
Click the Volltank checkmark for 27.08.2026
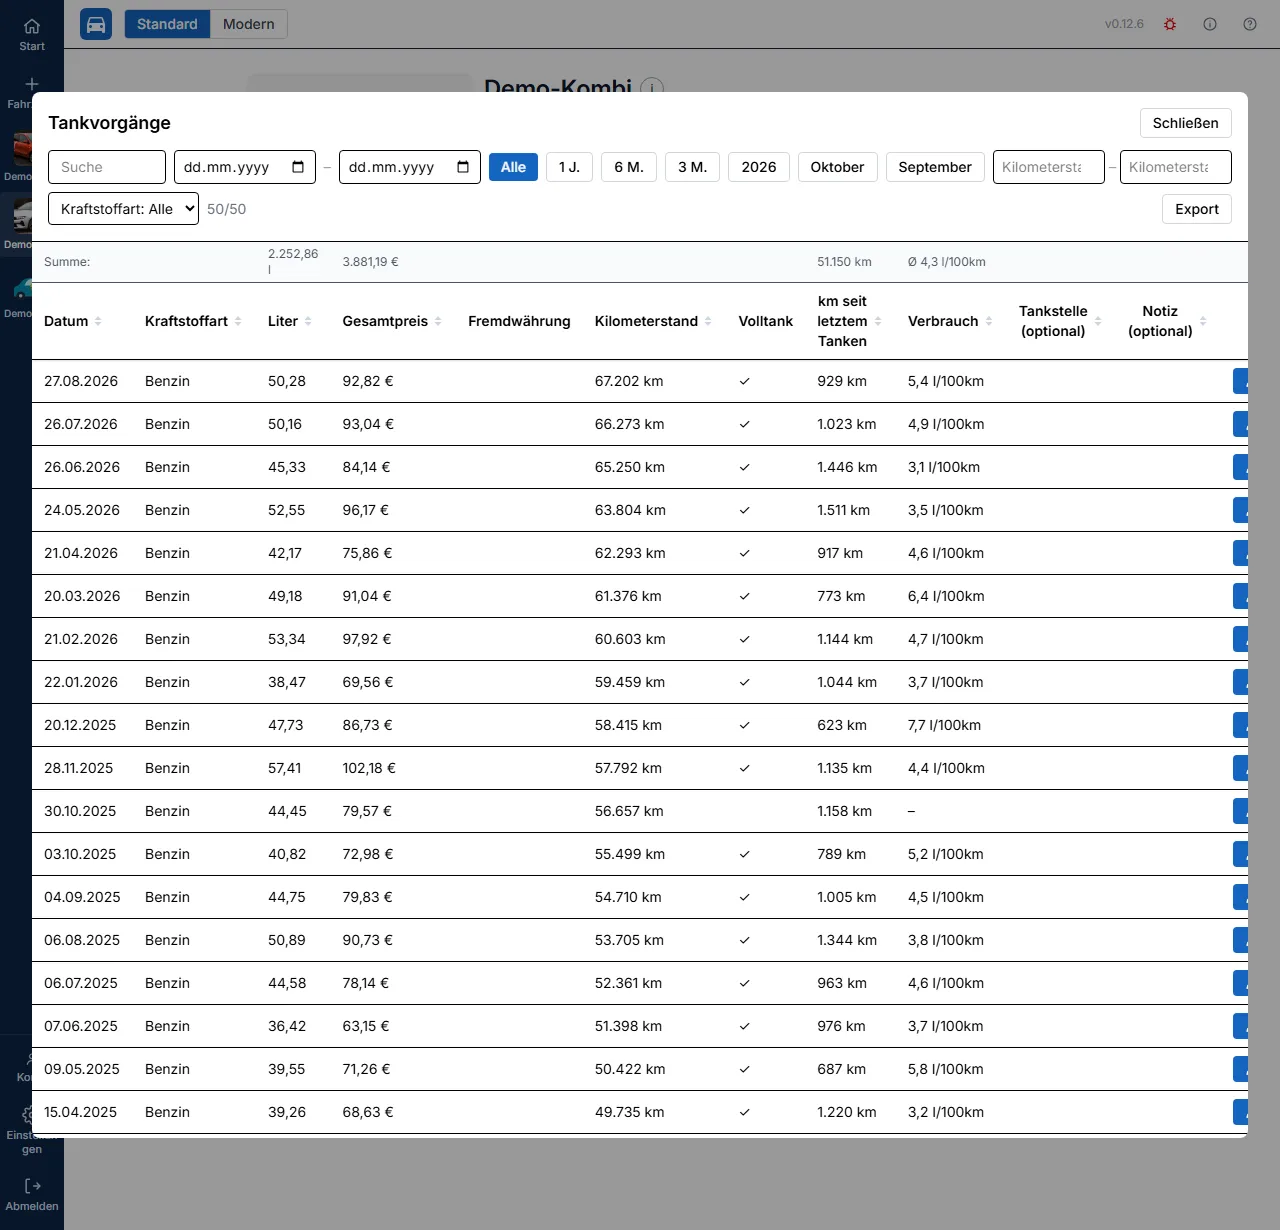tap(745, 381)
